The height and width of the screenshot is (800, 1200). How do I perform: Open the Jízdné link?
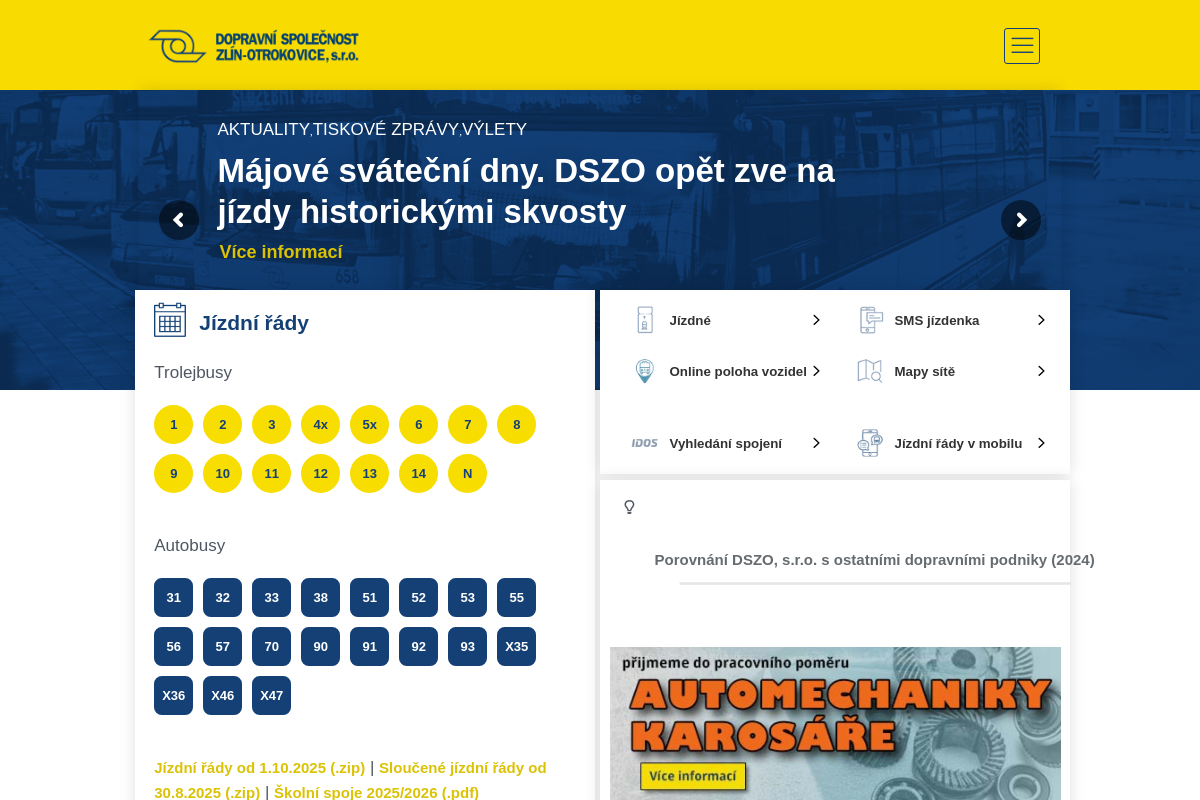pyautogui.click(x=690, y=321)
